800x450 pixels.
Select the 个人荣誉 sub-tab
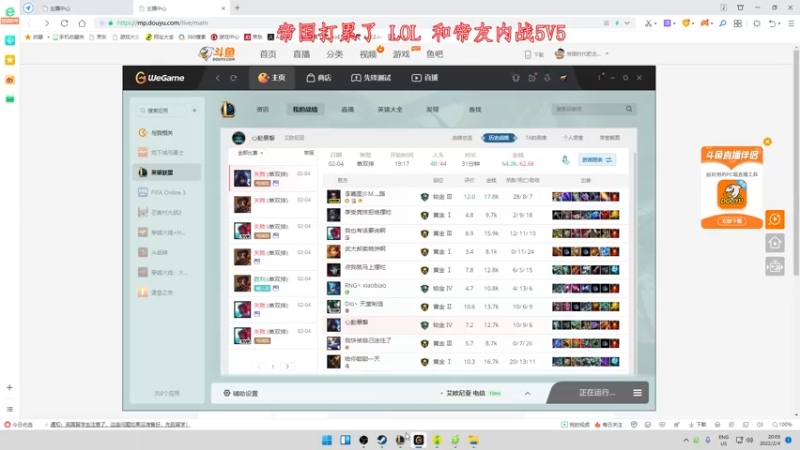(x=572, y=138)
